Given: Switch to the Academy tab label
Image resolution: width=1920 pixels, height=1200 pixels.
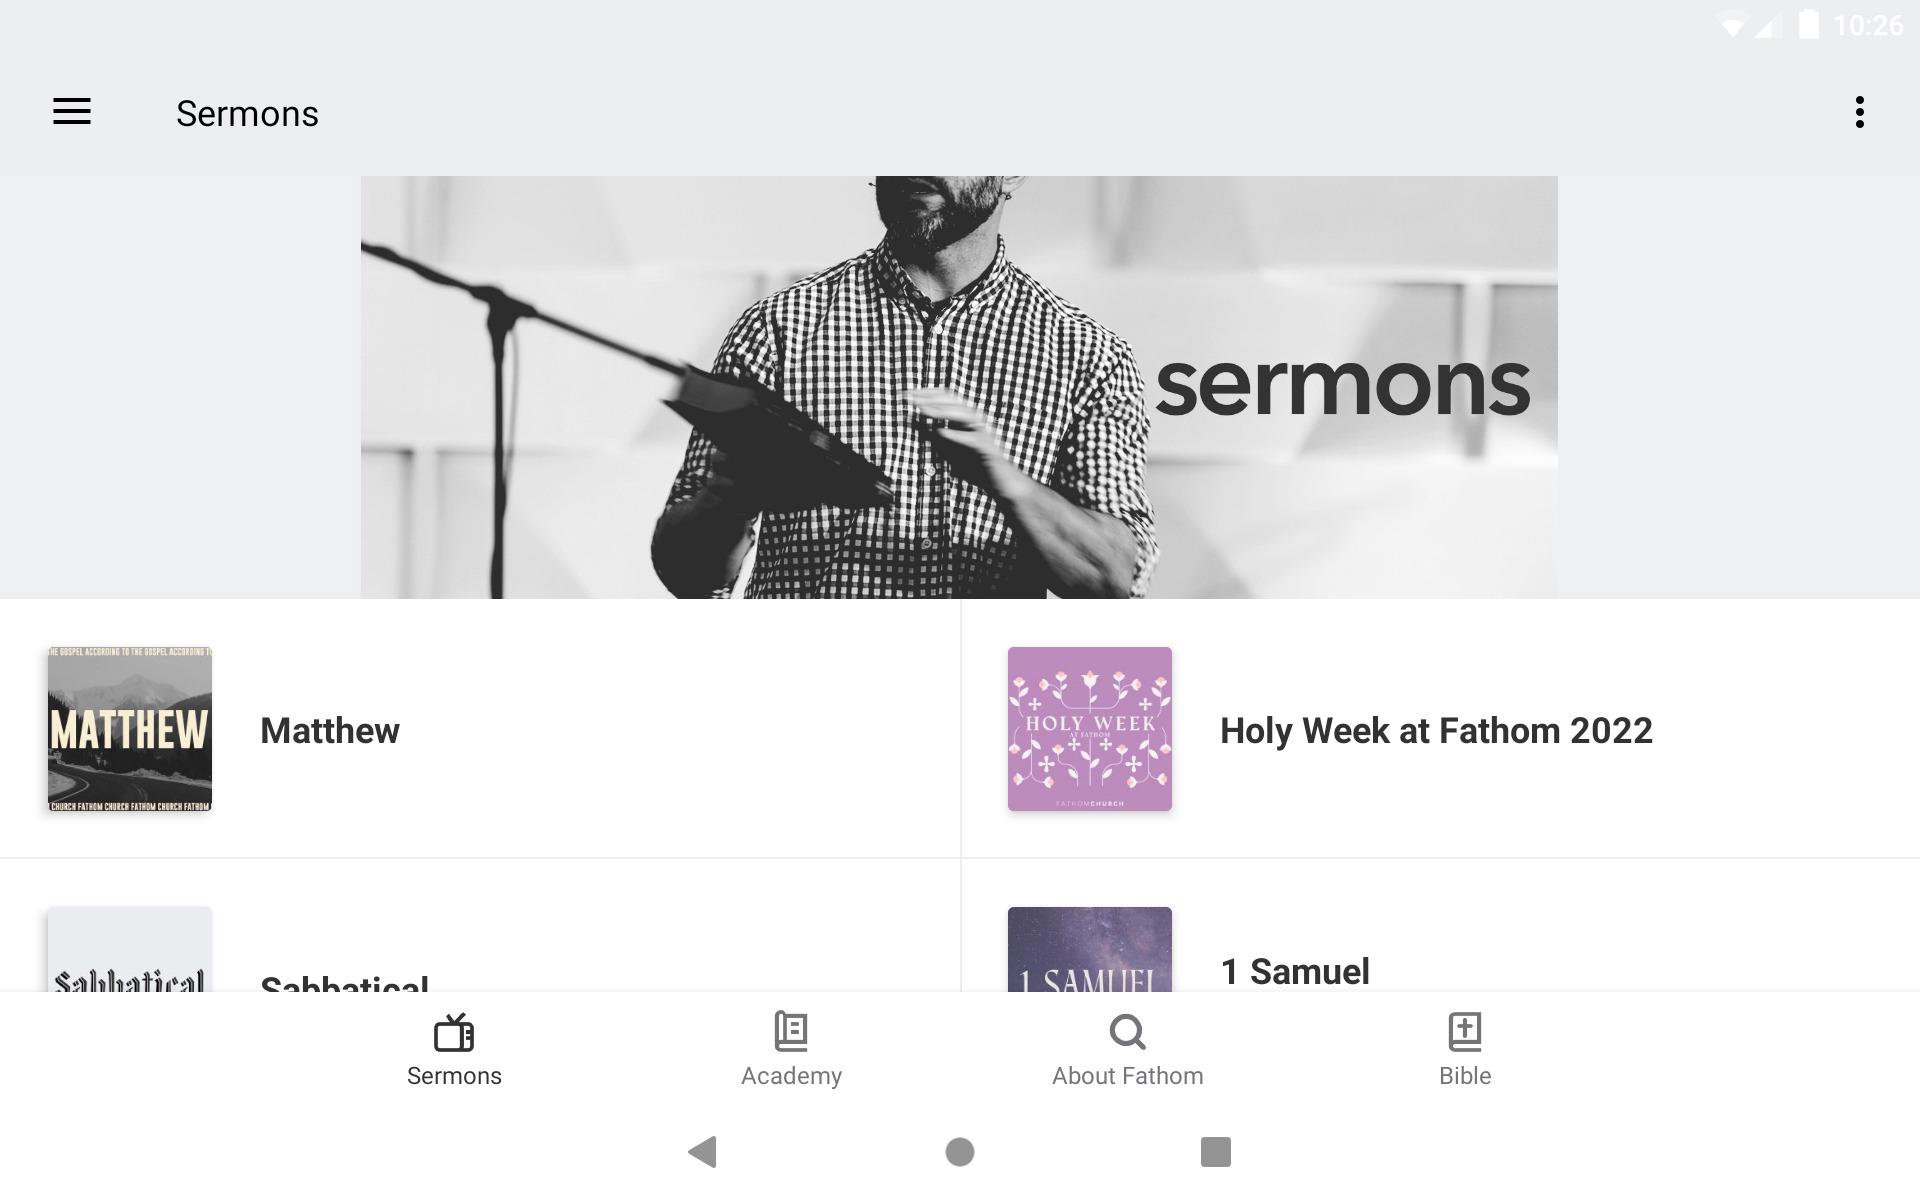Looking at the screenshot, I should point(791,1076).
